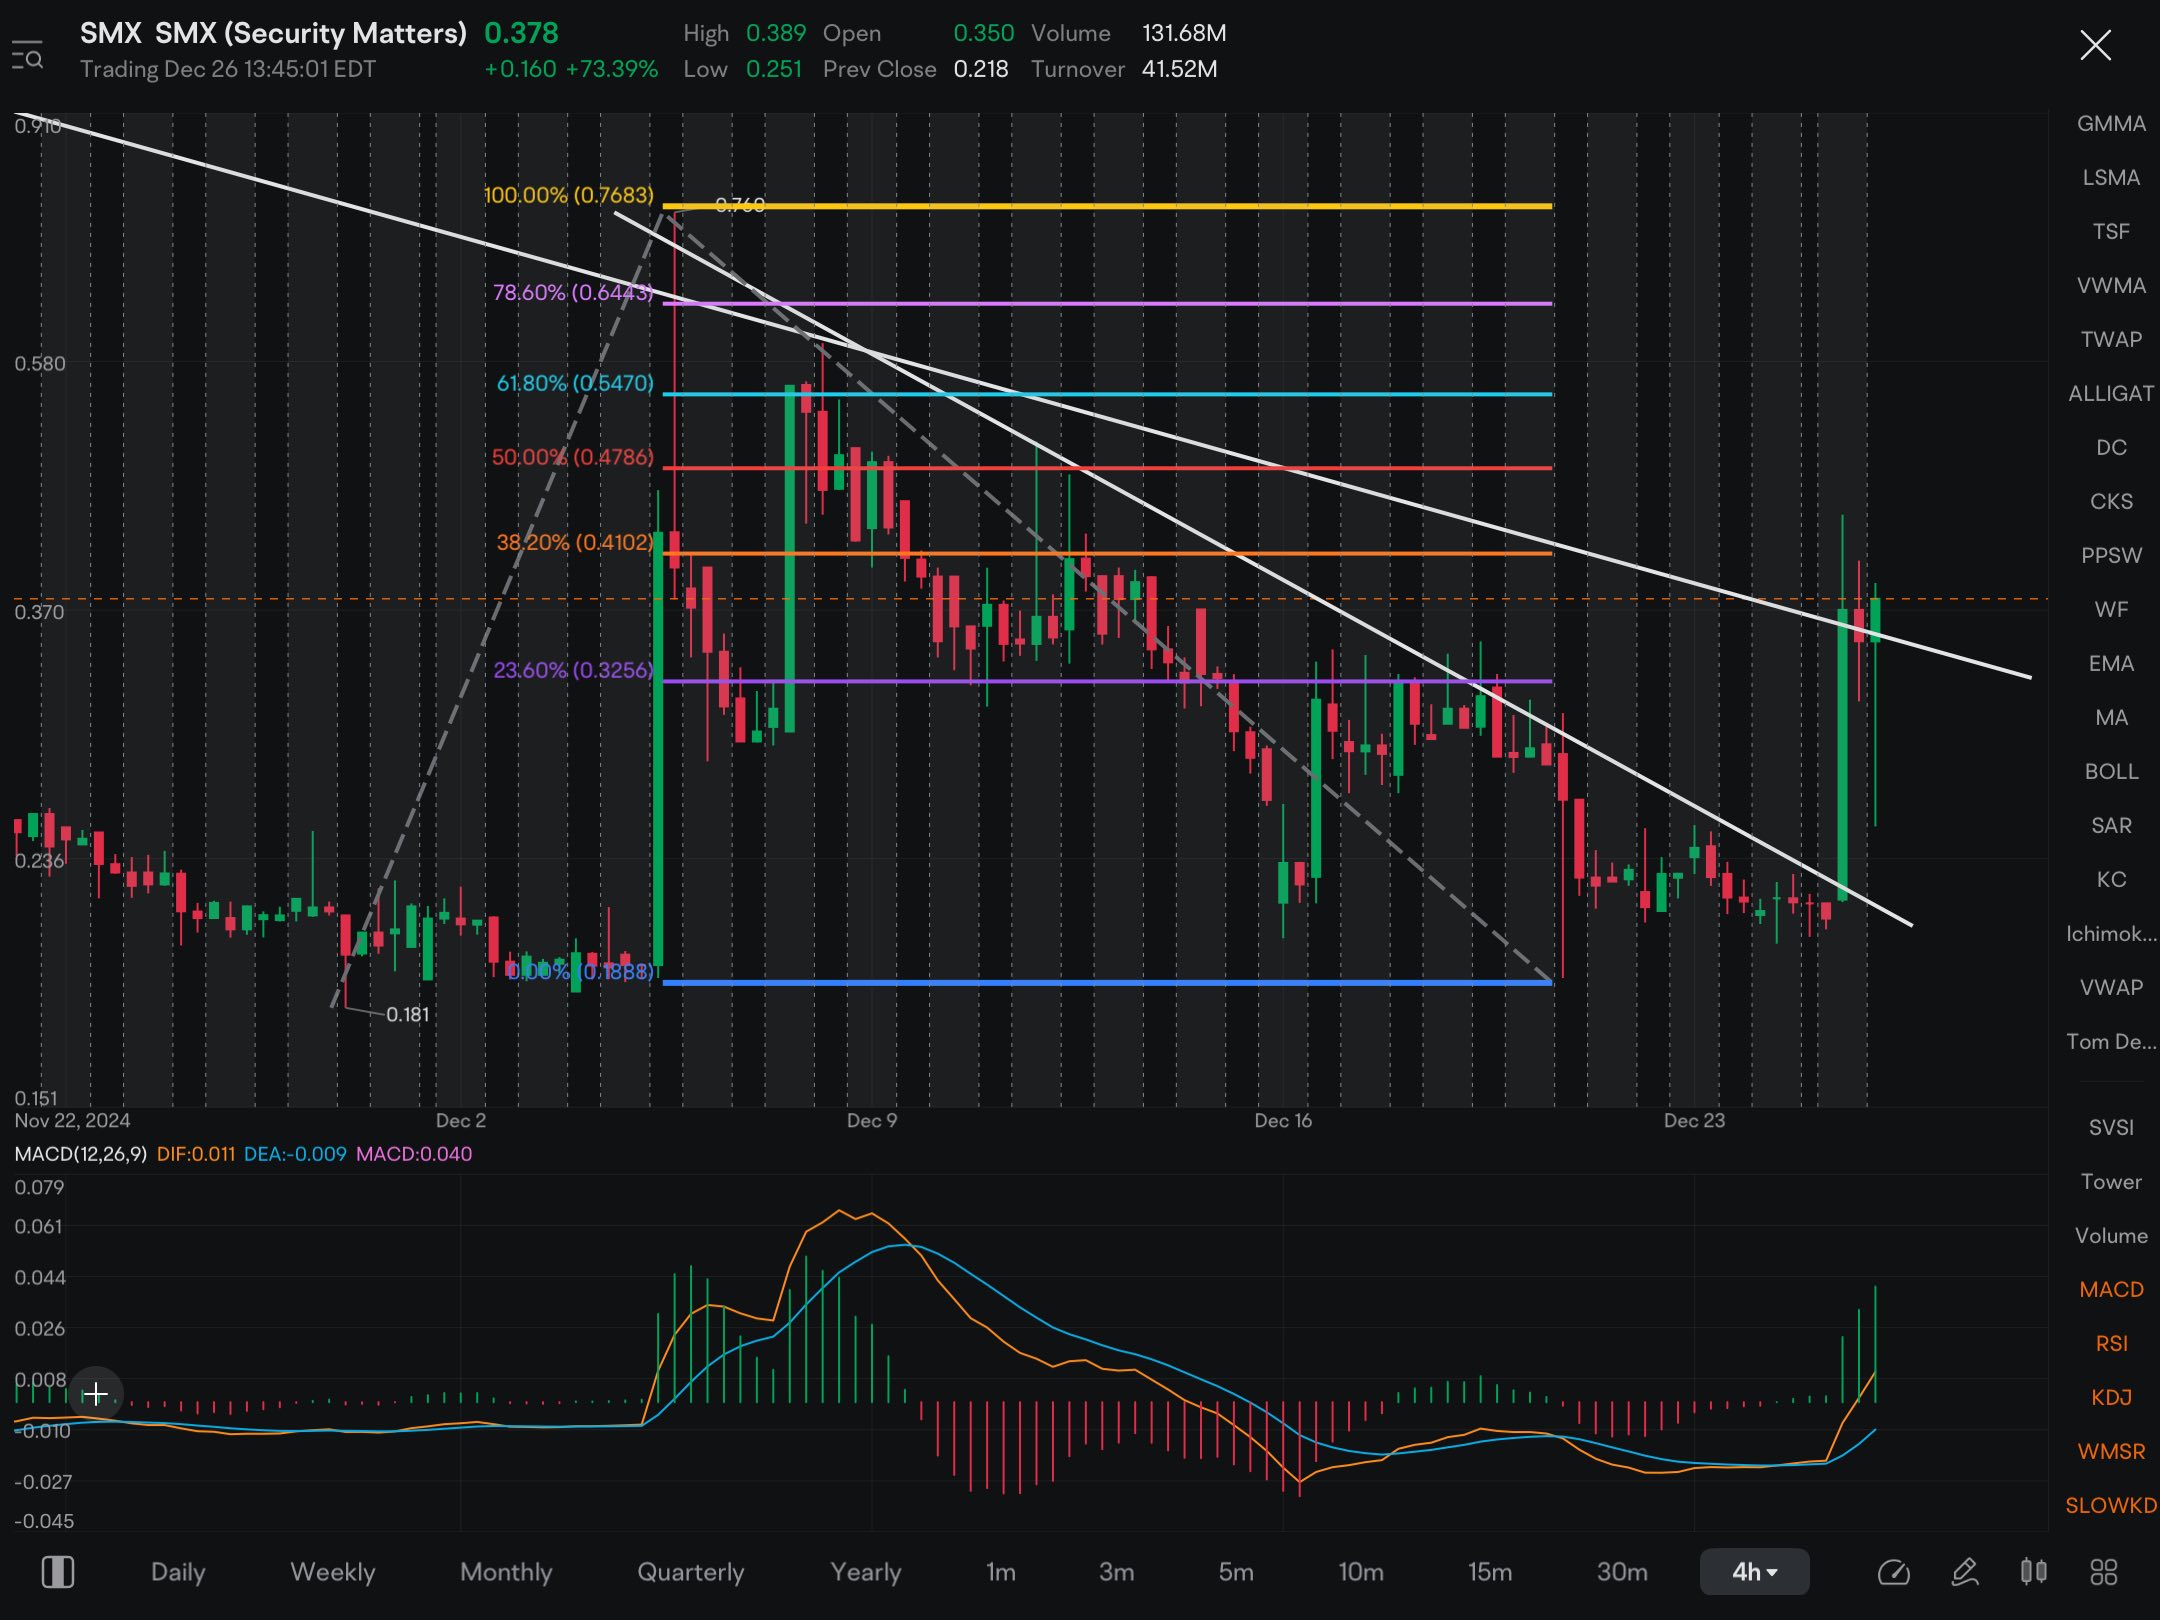Enable the VWAP indicator

[x=2111, y=987]
